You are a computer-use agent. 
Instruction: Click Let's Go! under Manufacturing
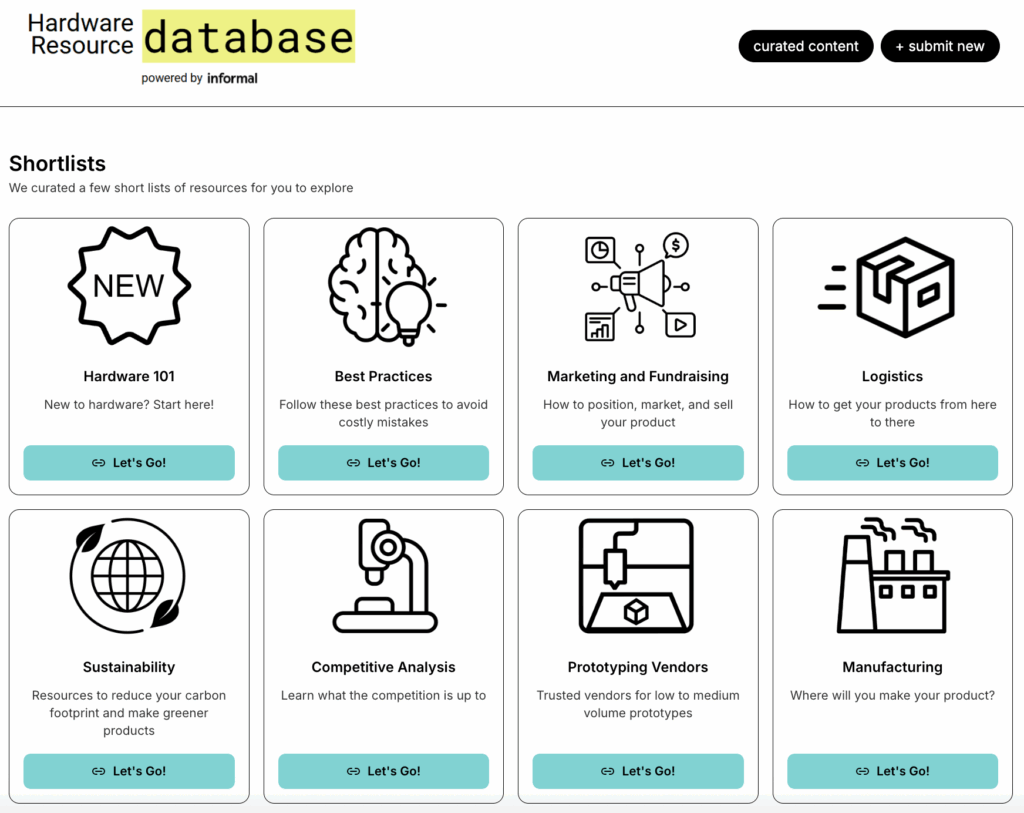click(x=892, y=771)
